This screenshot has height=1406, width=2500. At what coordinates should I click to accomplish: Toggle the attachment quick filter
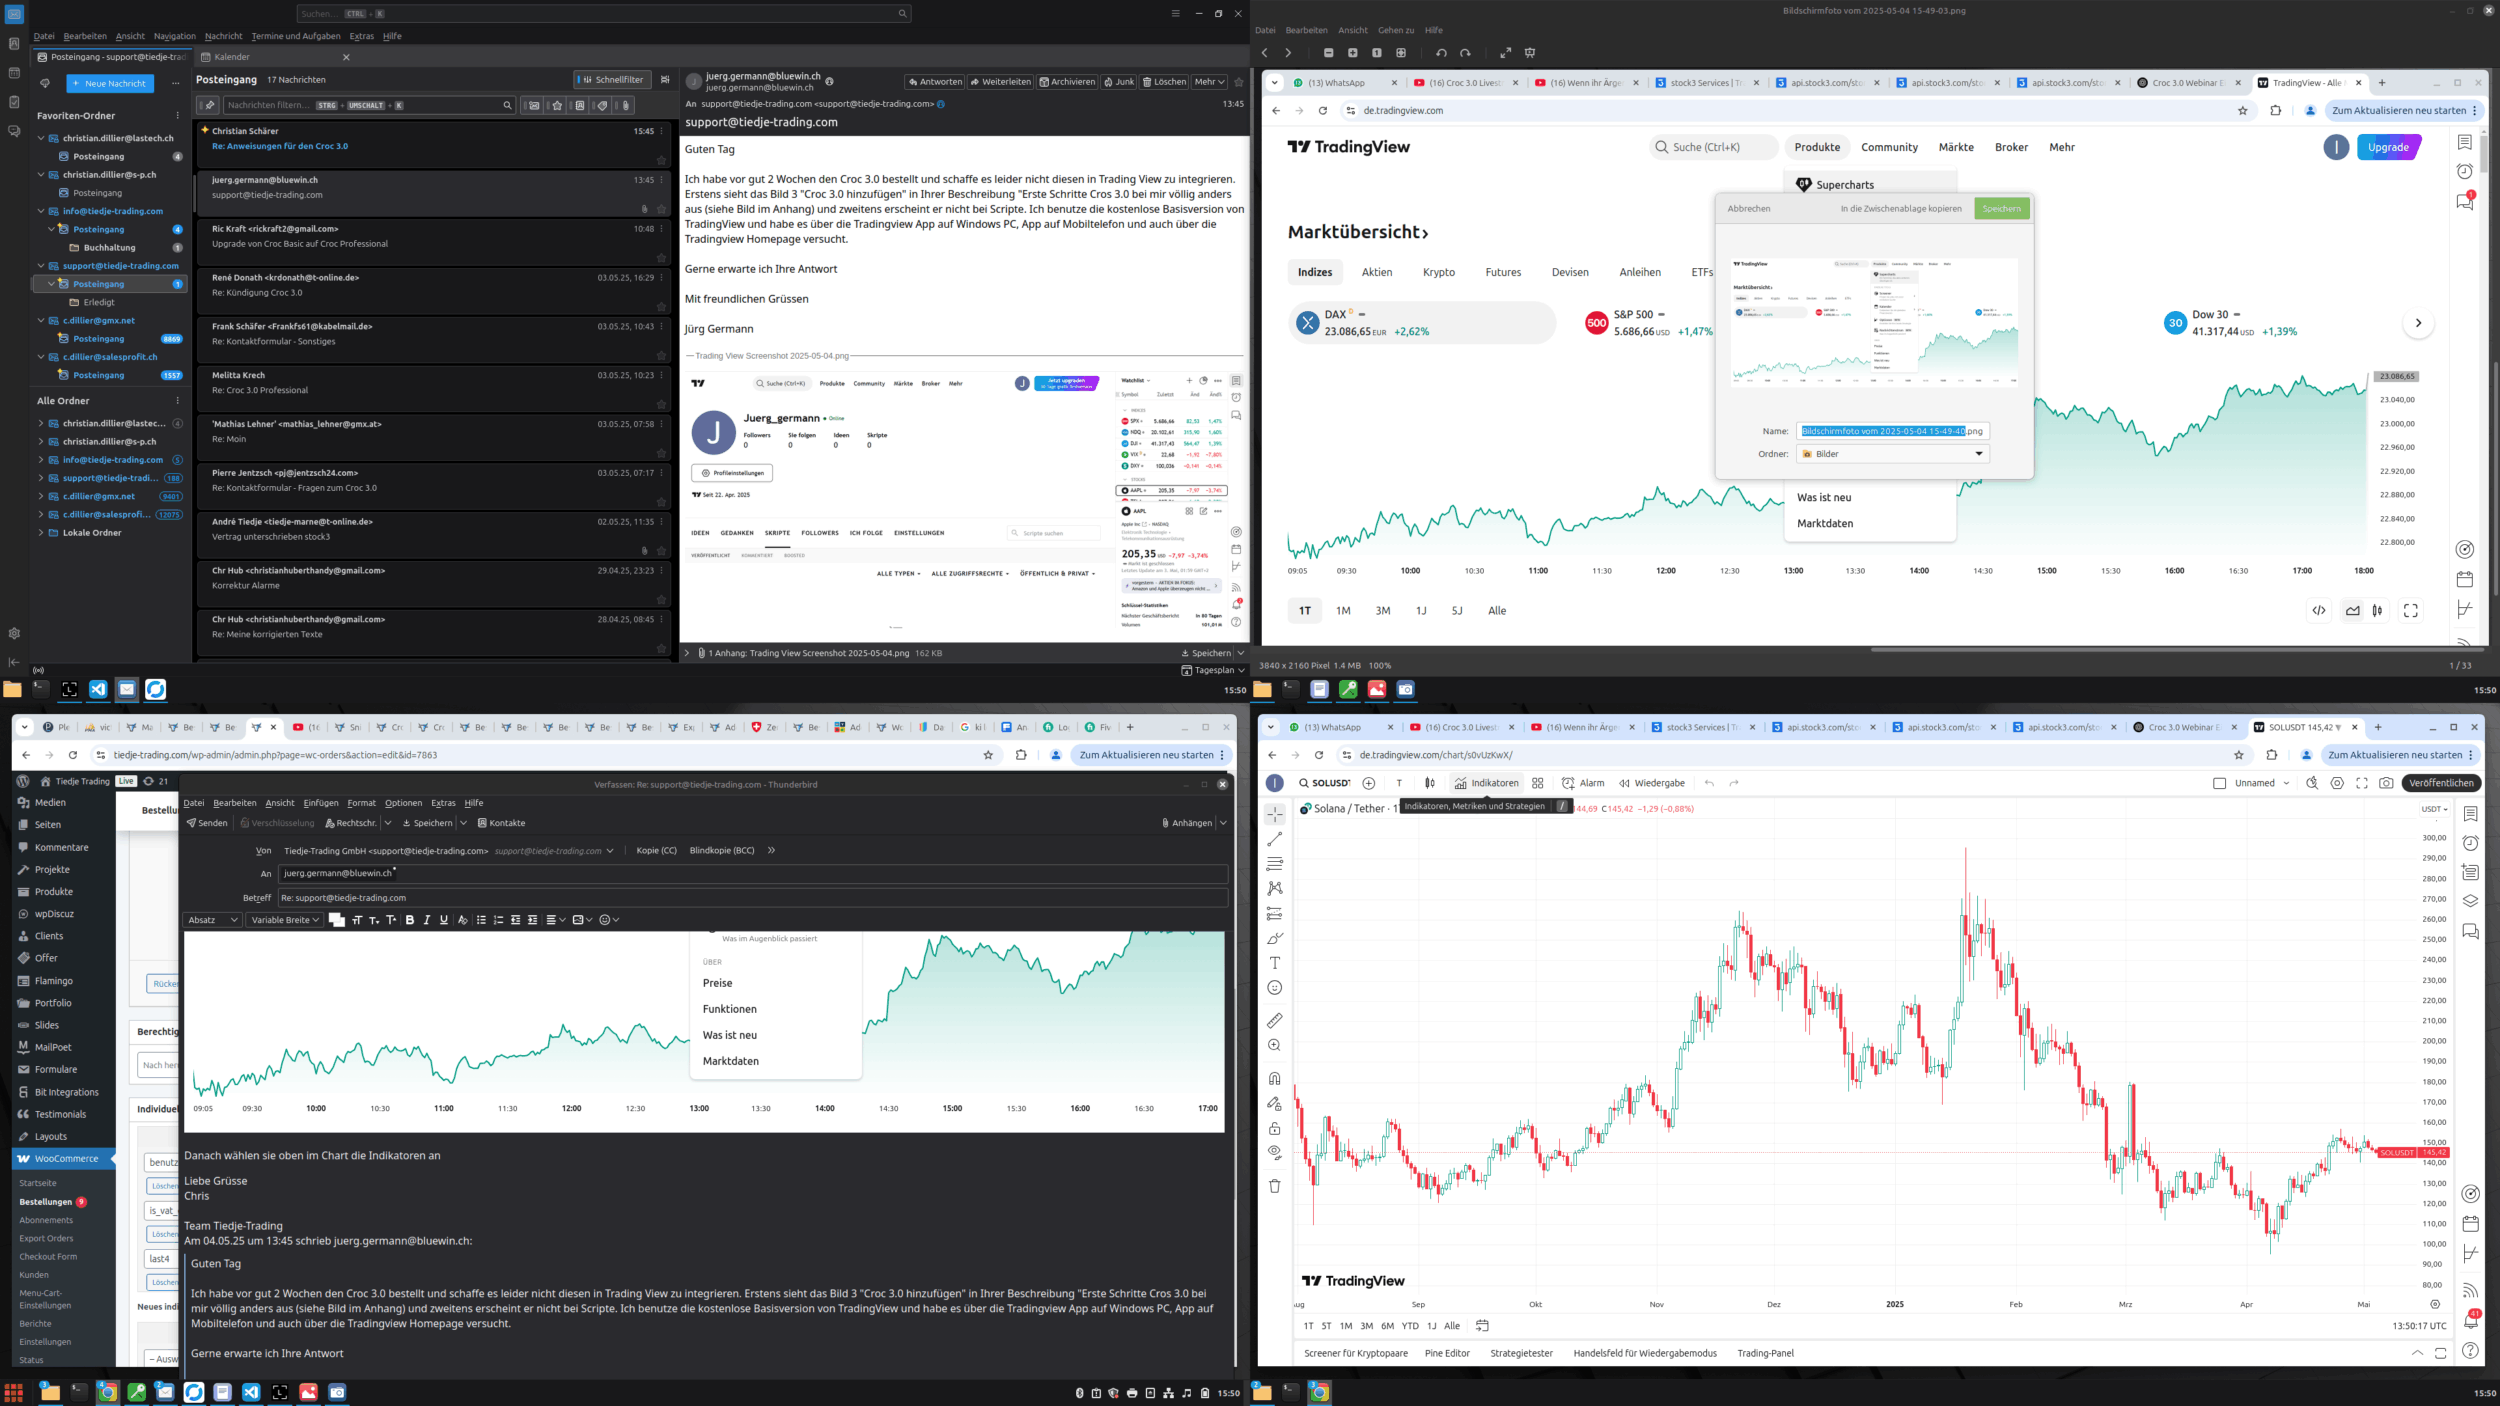[x=625, y=105]
